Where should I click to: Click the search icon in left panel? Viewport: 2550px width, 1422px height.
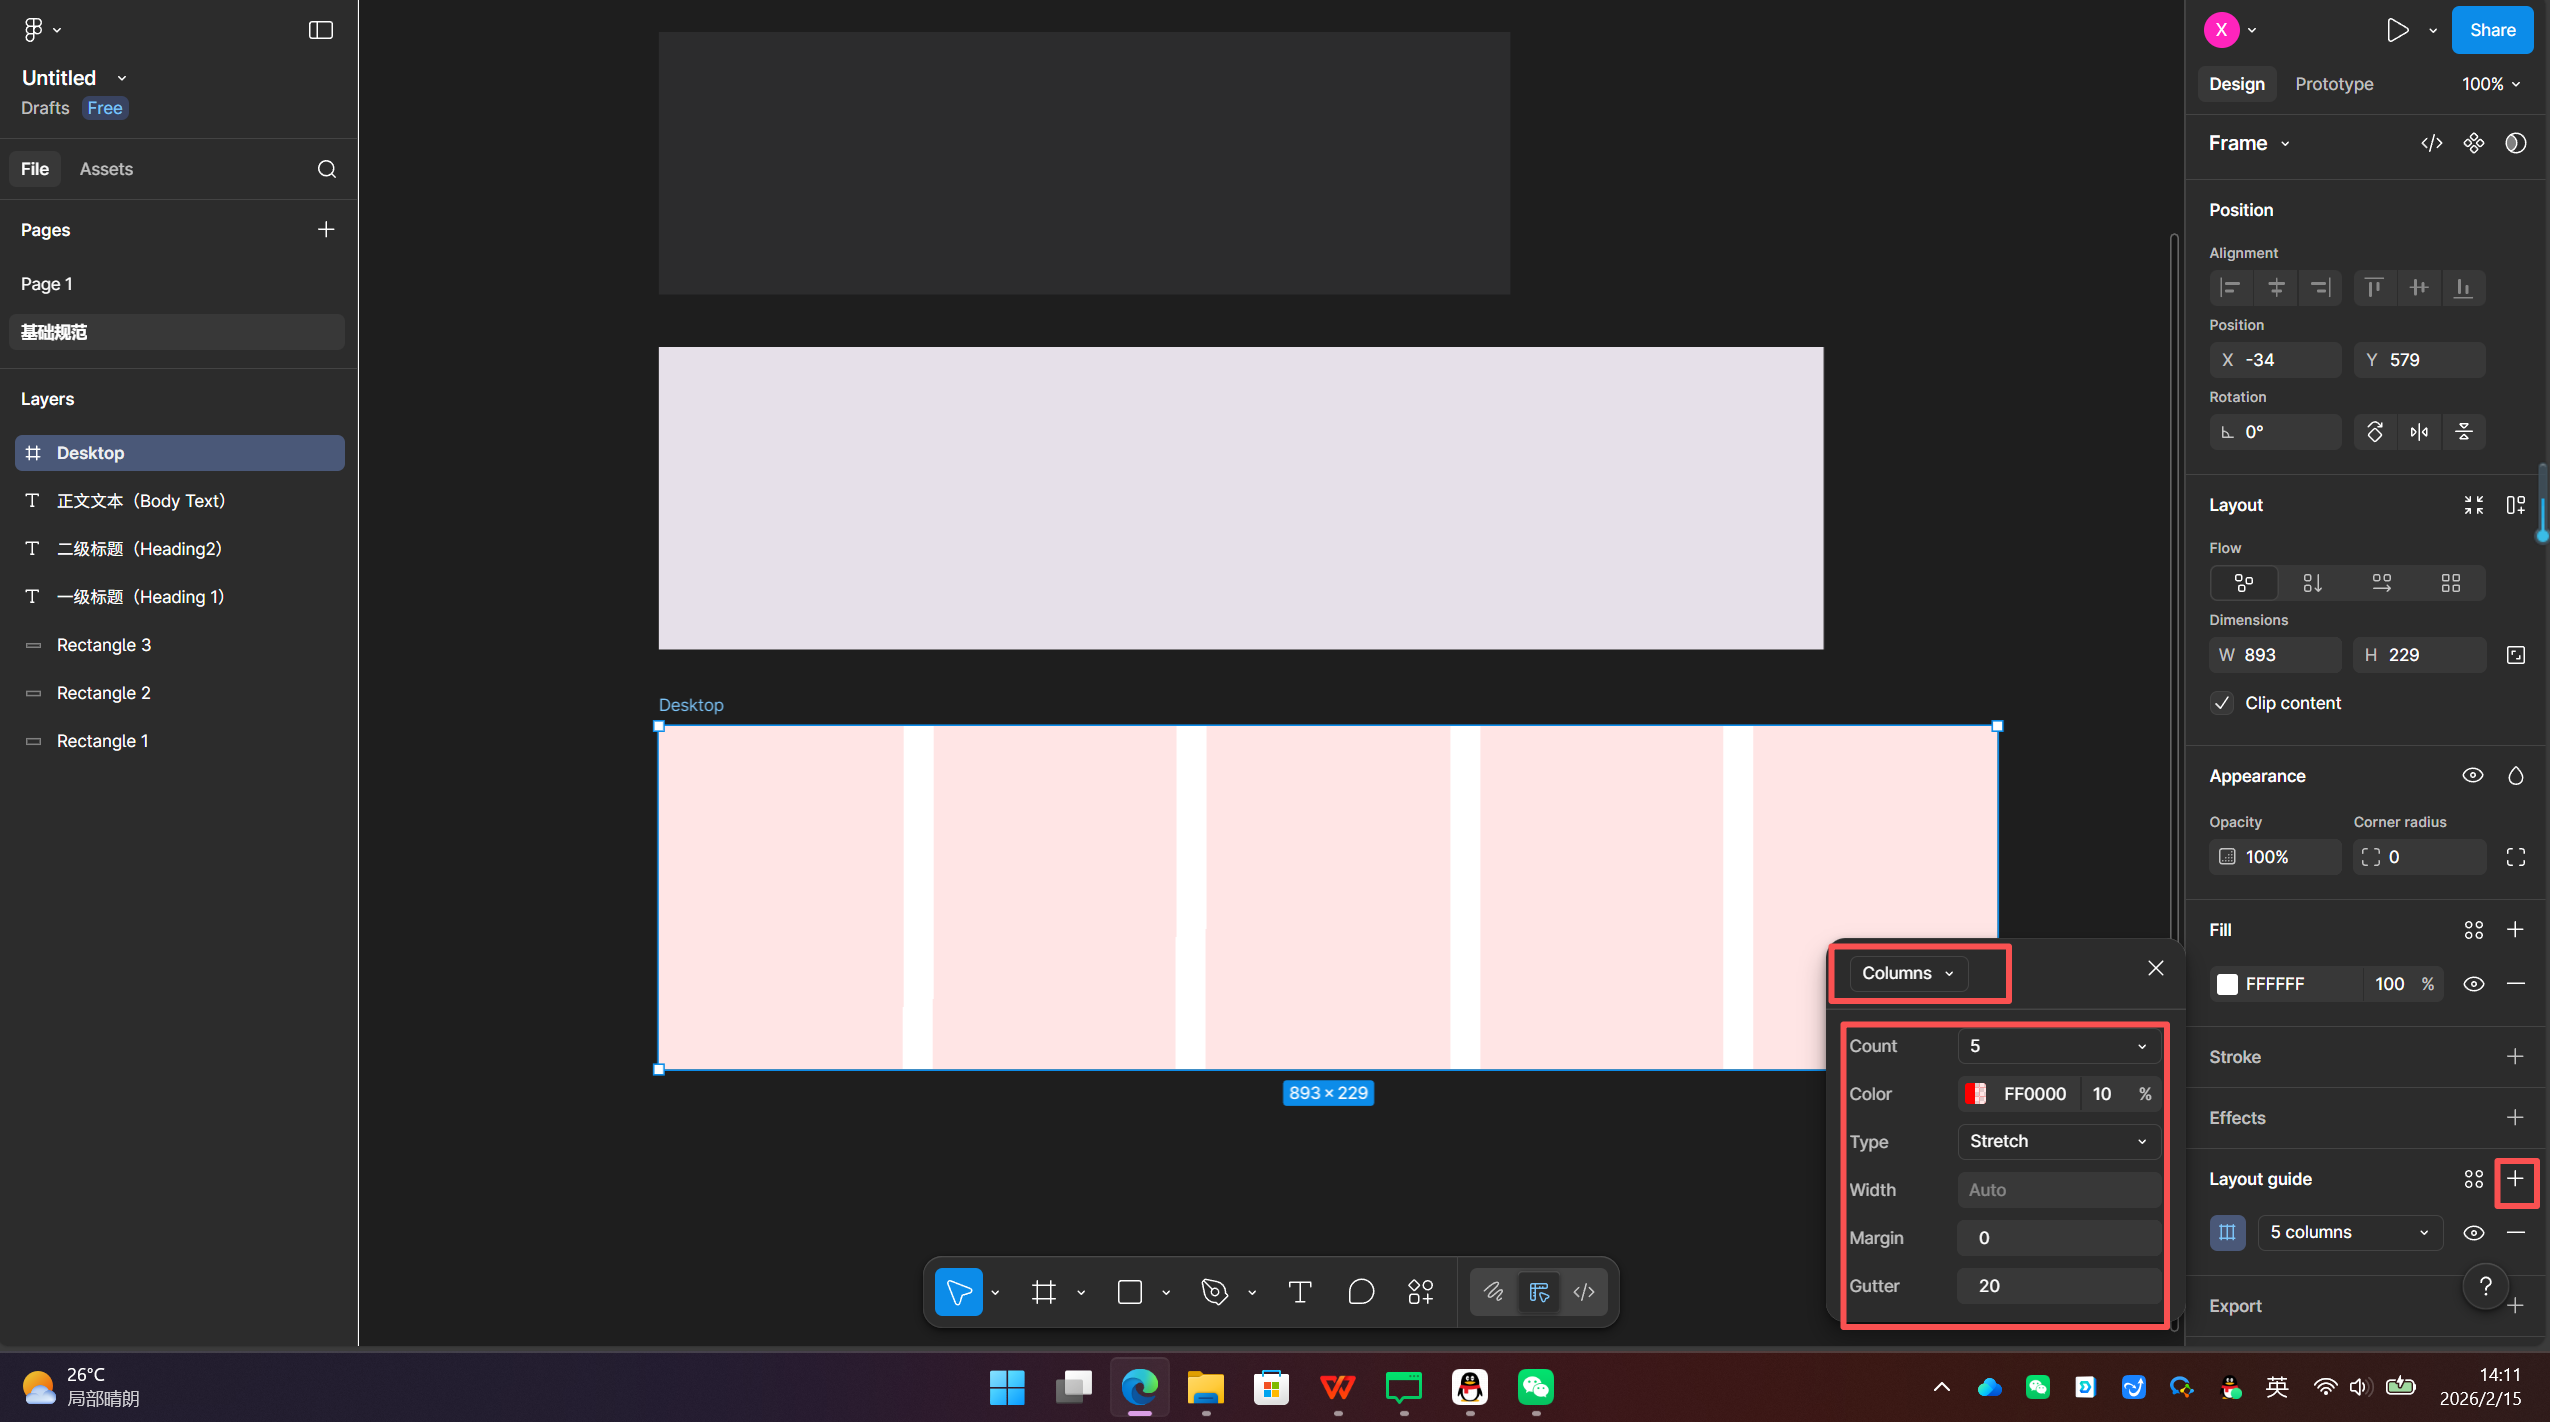(326, 169)
